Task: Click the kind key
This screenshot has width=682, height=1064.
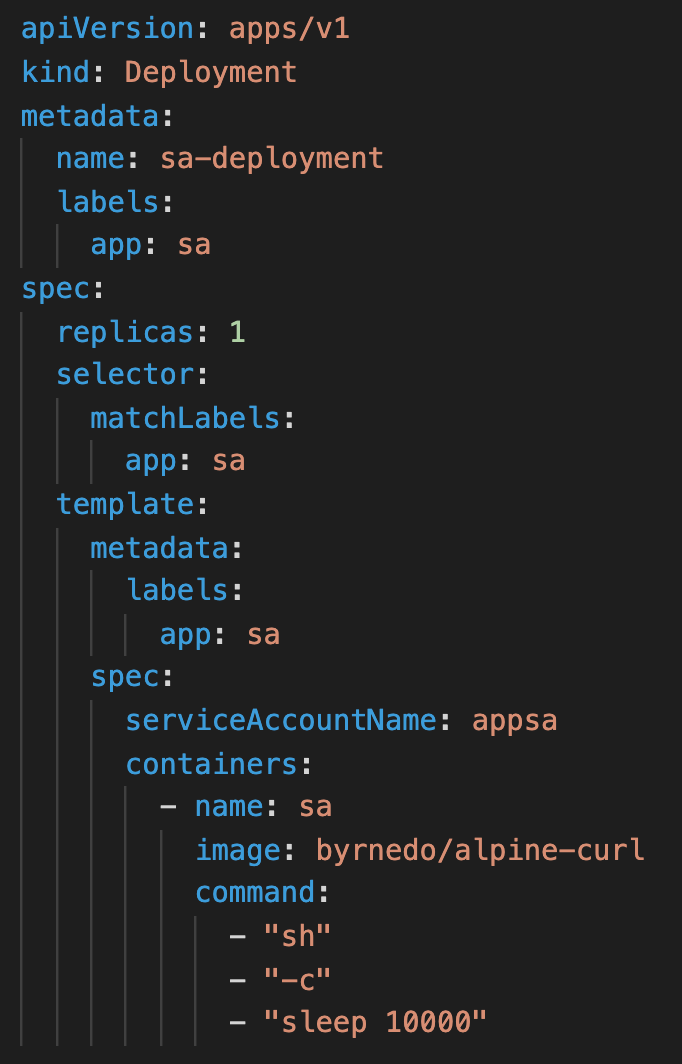Action: coord(55,72)
